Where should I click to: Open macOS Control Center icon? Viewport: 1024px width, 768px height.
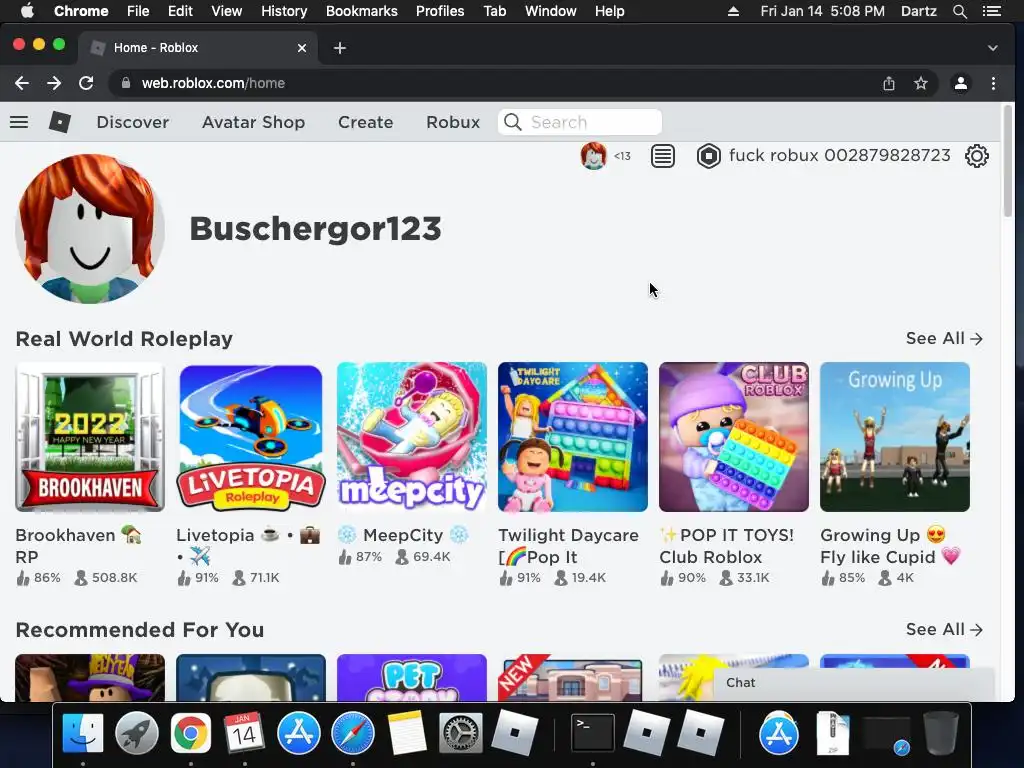991,11
